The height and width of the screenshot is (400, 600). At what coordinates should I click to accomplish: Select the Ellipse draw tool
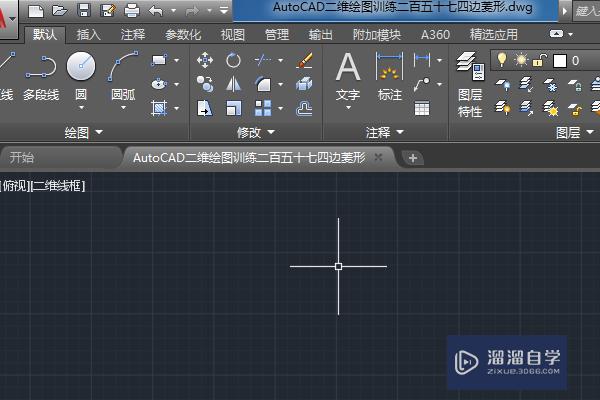click(x=159, y=84)
